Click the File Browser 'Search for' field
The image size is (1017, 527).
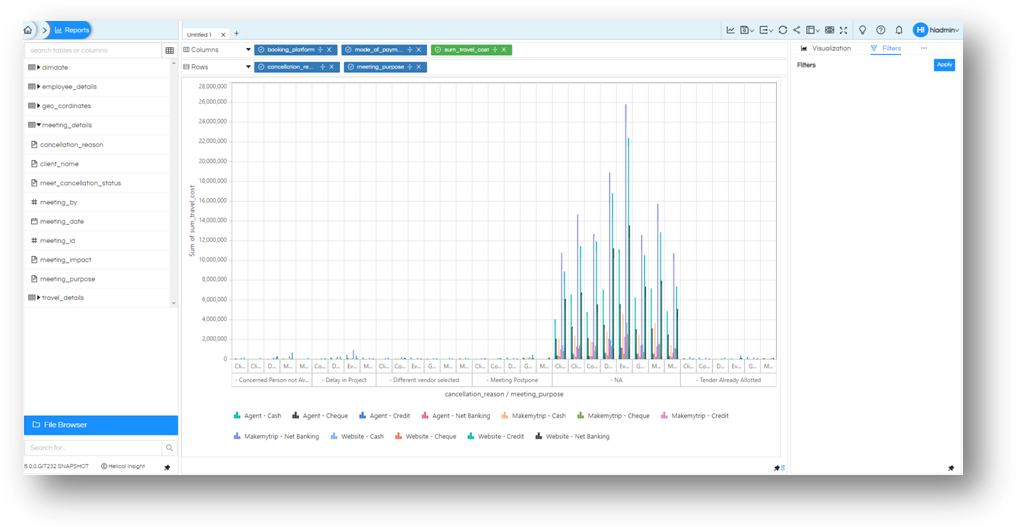pyautogui.click(x=93, y=447)
